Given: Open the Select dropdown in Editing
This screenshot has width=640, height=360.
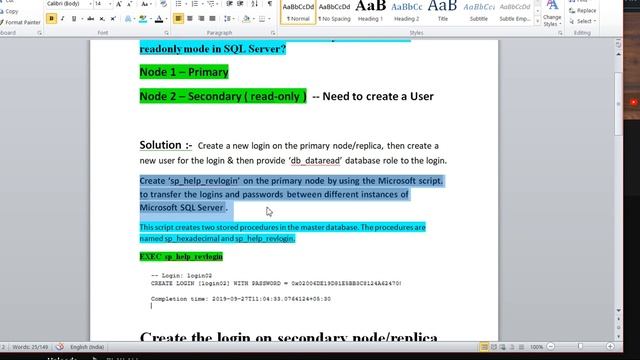Looking at the screenshot, I should (584, 21).
